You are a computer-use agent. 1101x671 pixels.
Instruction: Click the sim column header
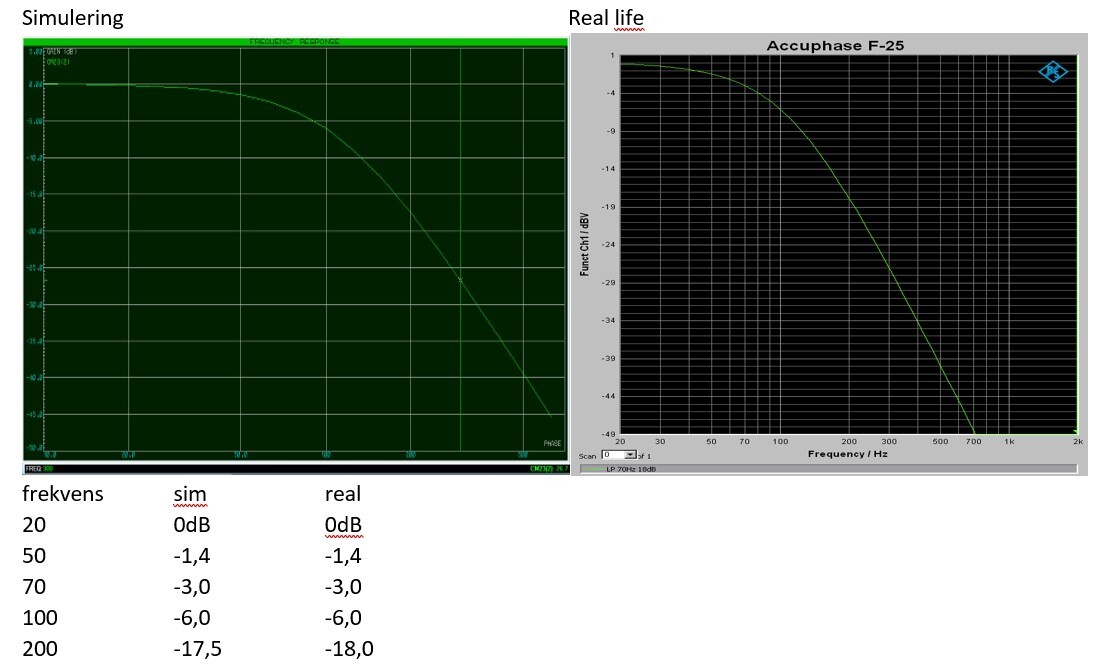(190, 494)
